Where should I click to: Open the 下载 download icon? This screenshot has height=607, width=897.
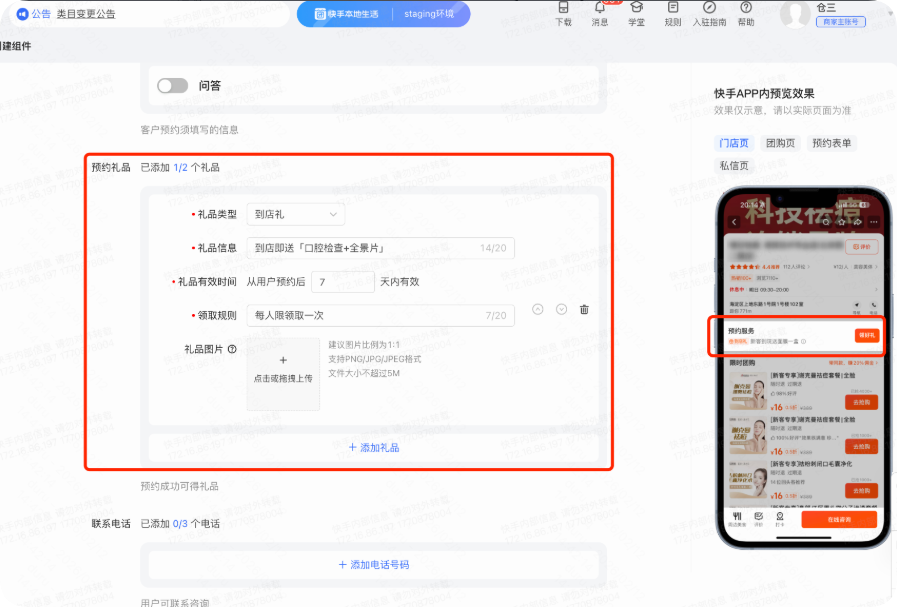pos(563,7)
